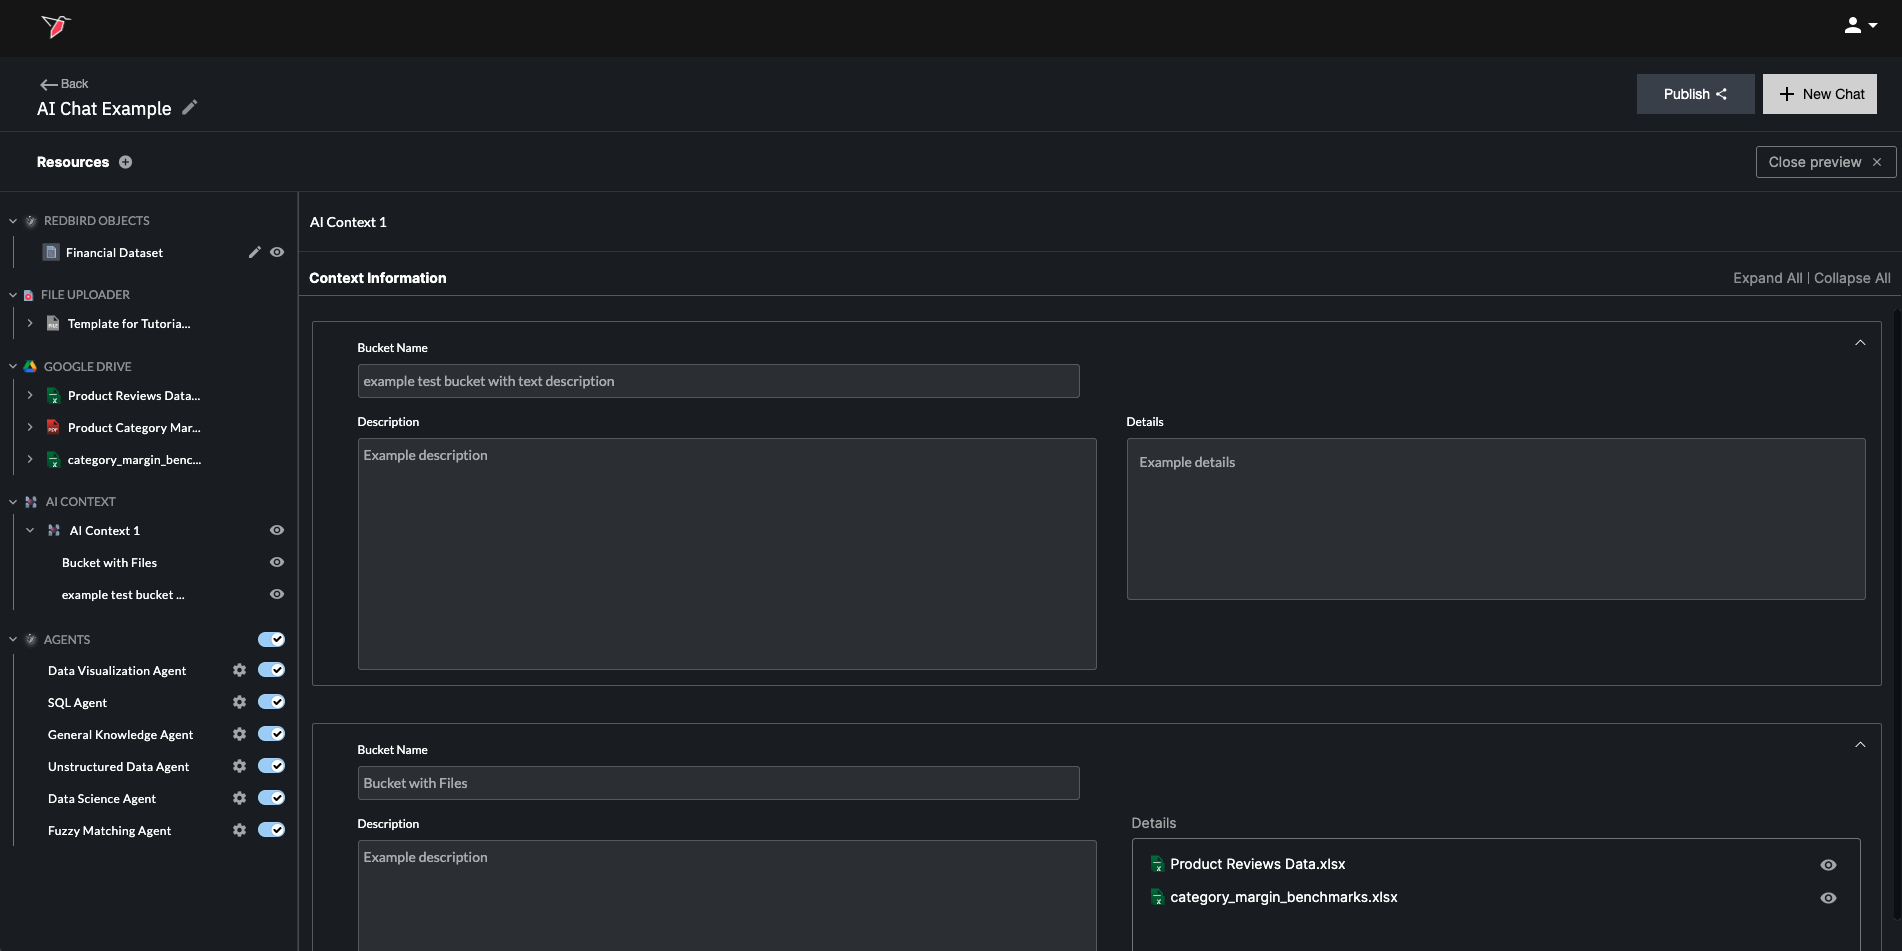This screenshot has width=1902, height=951.
Task: Disable the Unstructured Data Agent
Action: 271,766
